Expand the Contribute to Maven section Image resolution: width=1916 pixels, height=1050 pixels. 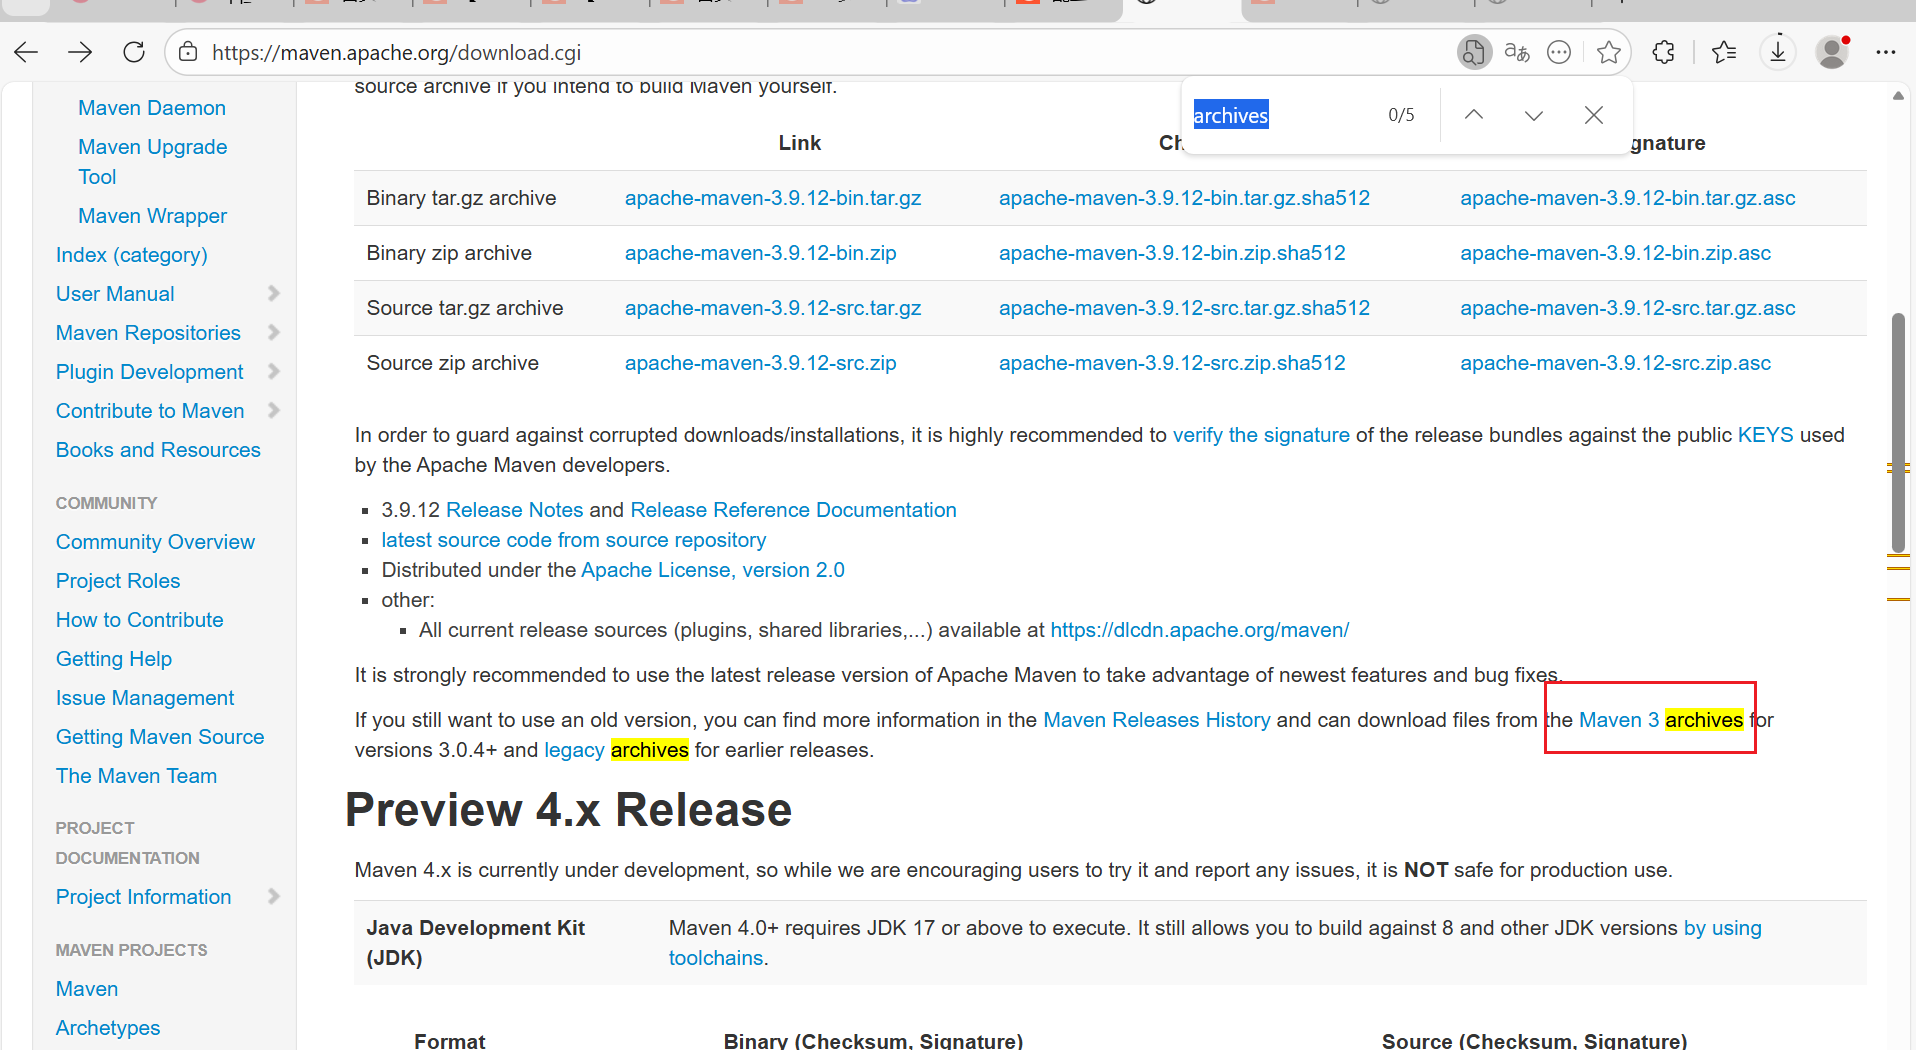(274, 410)
